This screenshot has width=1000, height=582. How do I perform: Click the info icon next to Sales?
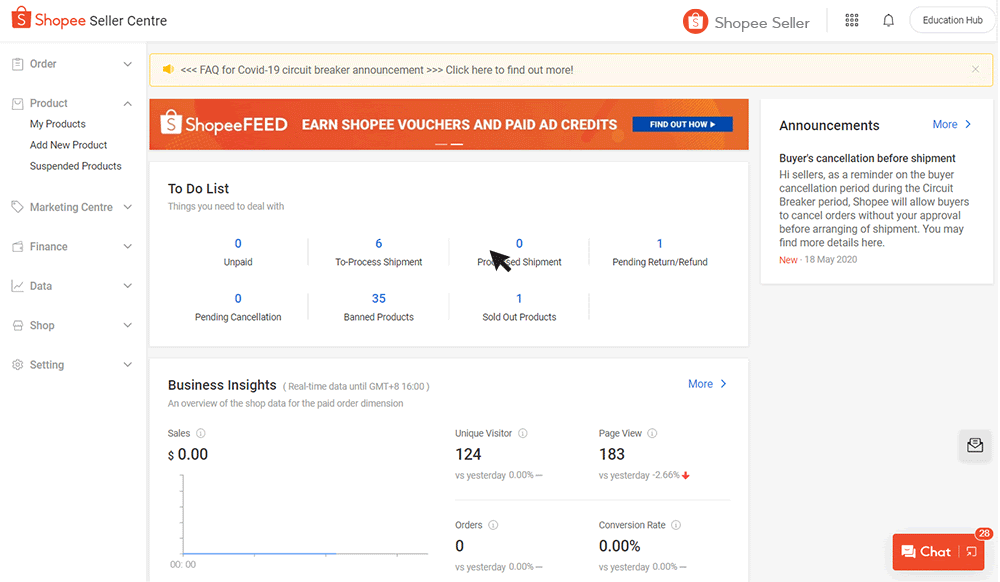coord(201,433)
